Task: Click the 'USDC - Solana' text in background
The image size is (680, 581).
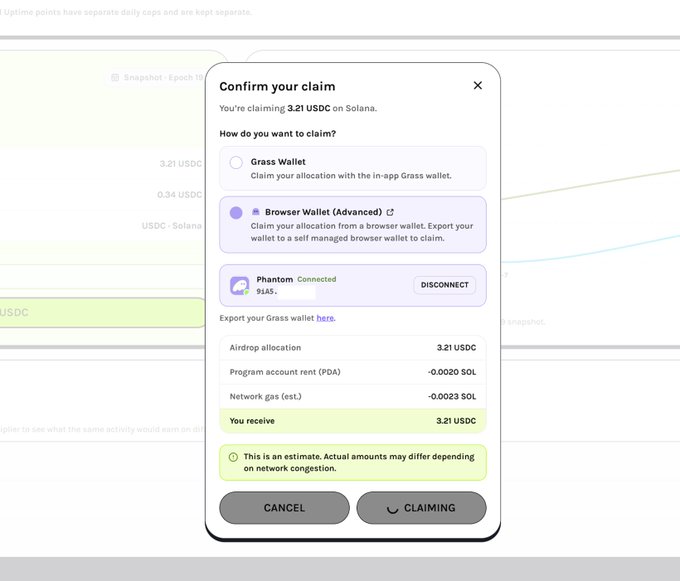Action: coord(172,225)
